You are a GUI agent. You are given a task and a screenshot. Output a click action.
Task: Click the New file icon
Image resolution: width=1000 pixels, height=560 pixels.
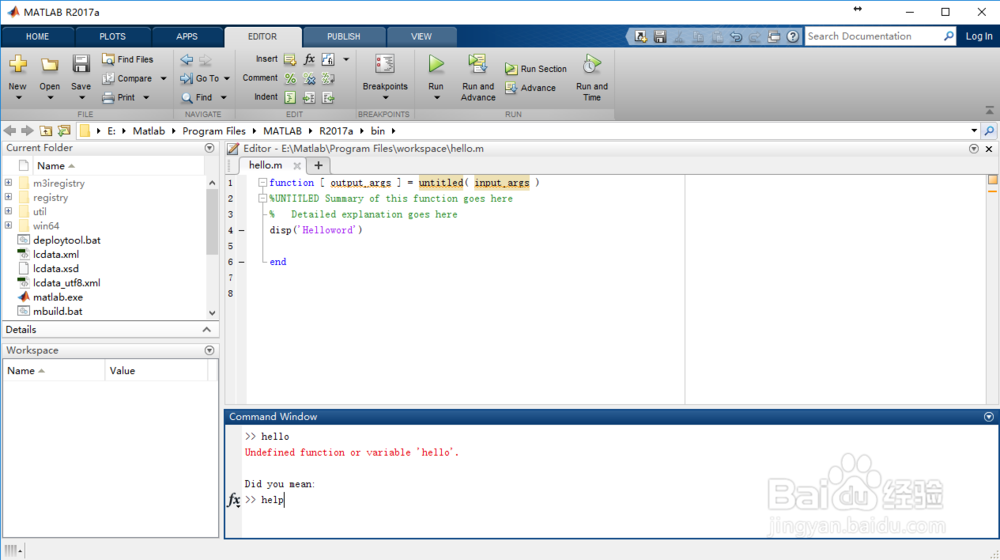pos(18,64)
